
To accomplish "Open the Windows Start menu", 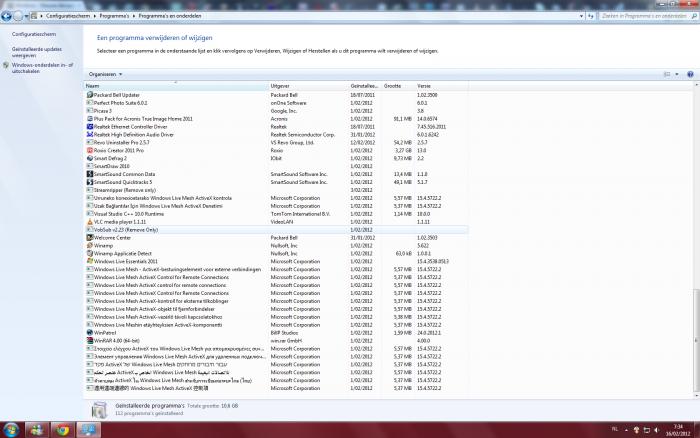I will click(11, 429).
